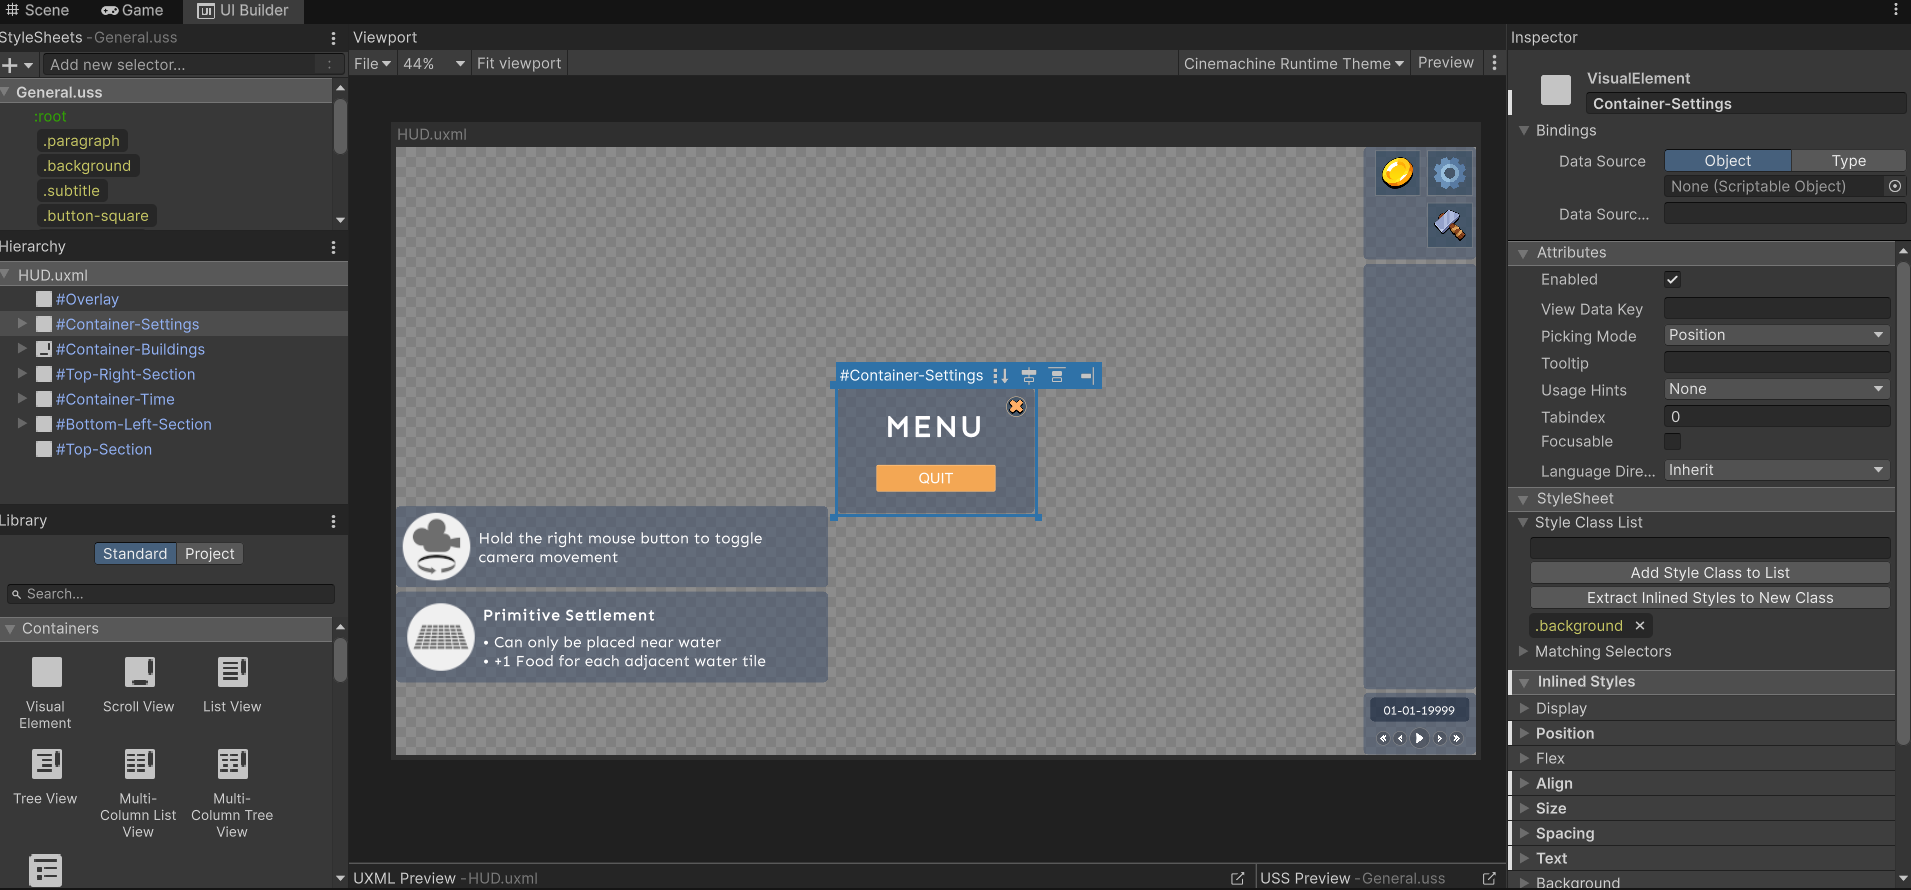Toggle the Enabled checkbox
This screenshot has height=890, width=1911.
click(1672, 280)
